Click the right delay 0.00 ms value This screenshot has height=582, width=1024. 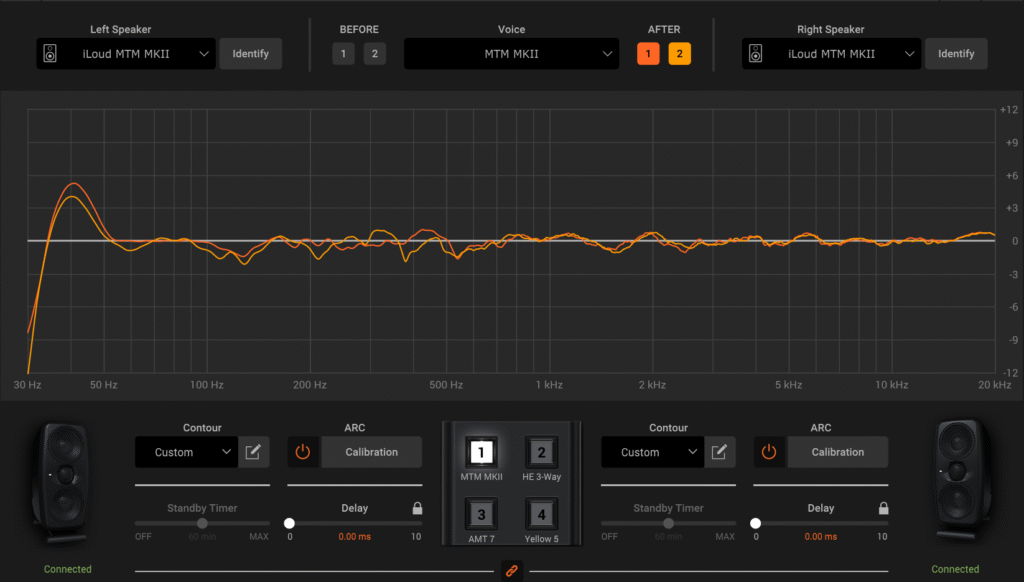(x=821, y=537)
